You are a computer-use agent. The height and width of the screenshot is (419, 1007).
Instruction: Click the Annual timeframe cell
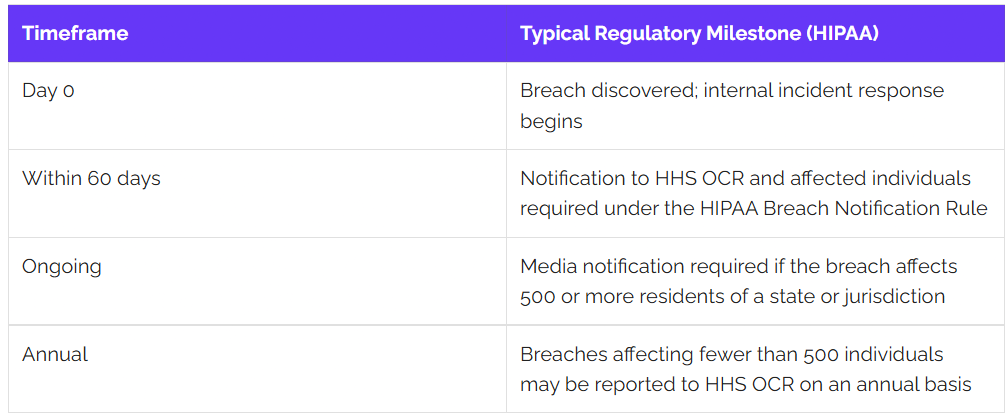pos(257,369)
